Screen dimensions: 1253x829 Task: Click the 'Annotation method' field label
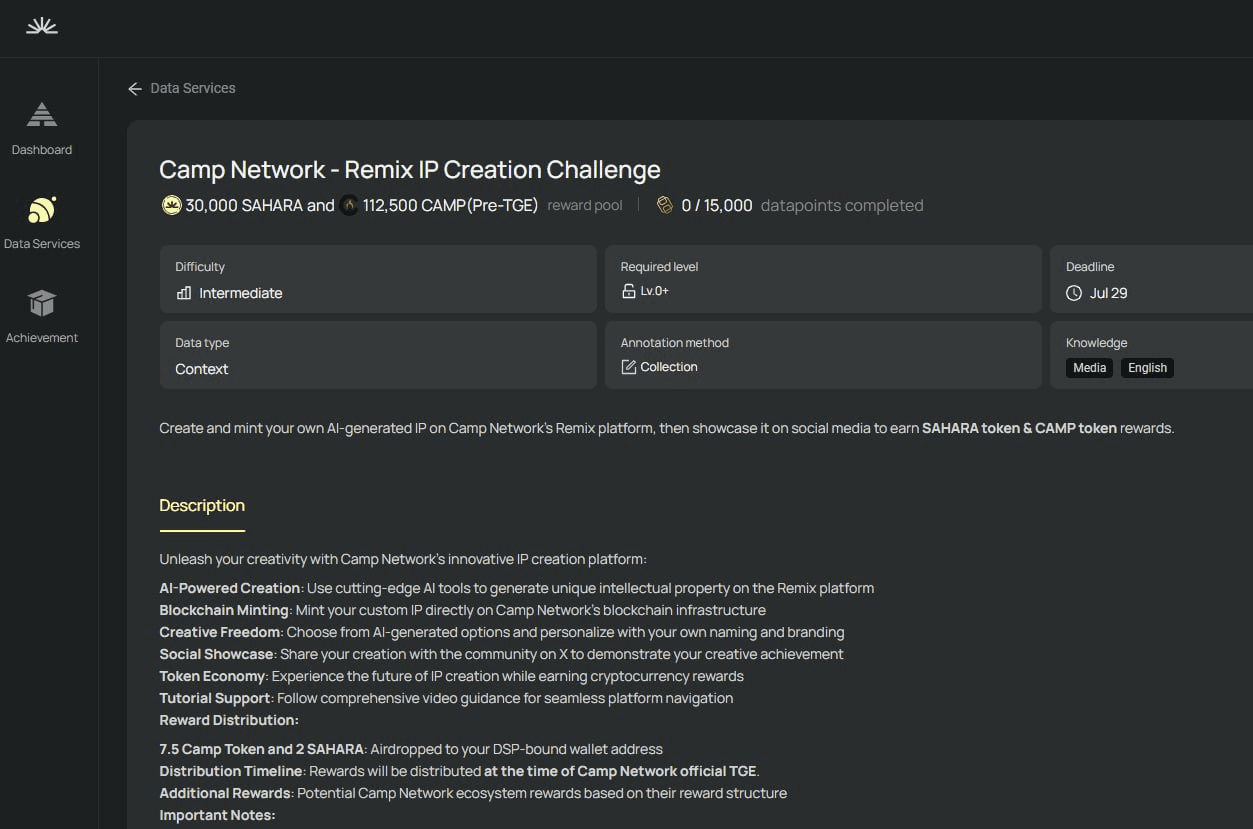click(x=675, y=343)
